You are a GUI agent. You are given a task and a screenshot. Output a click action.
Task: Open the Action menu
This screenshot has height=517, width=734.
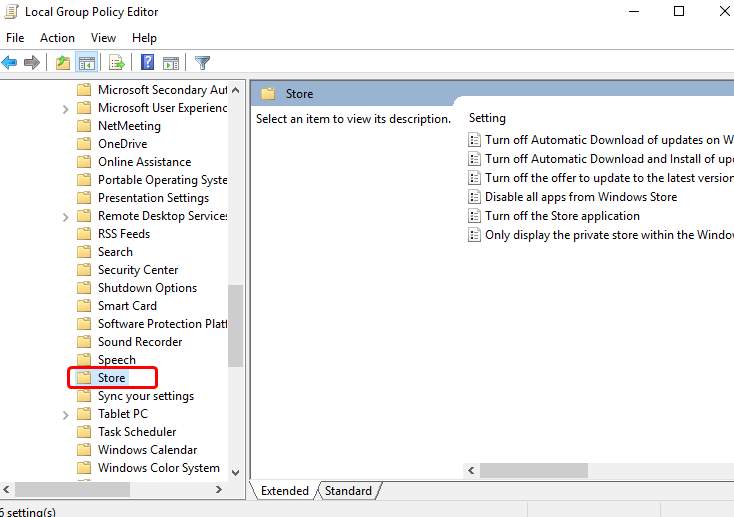click(x=57, y=38)
